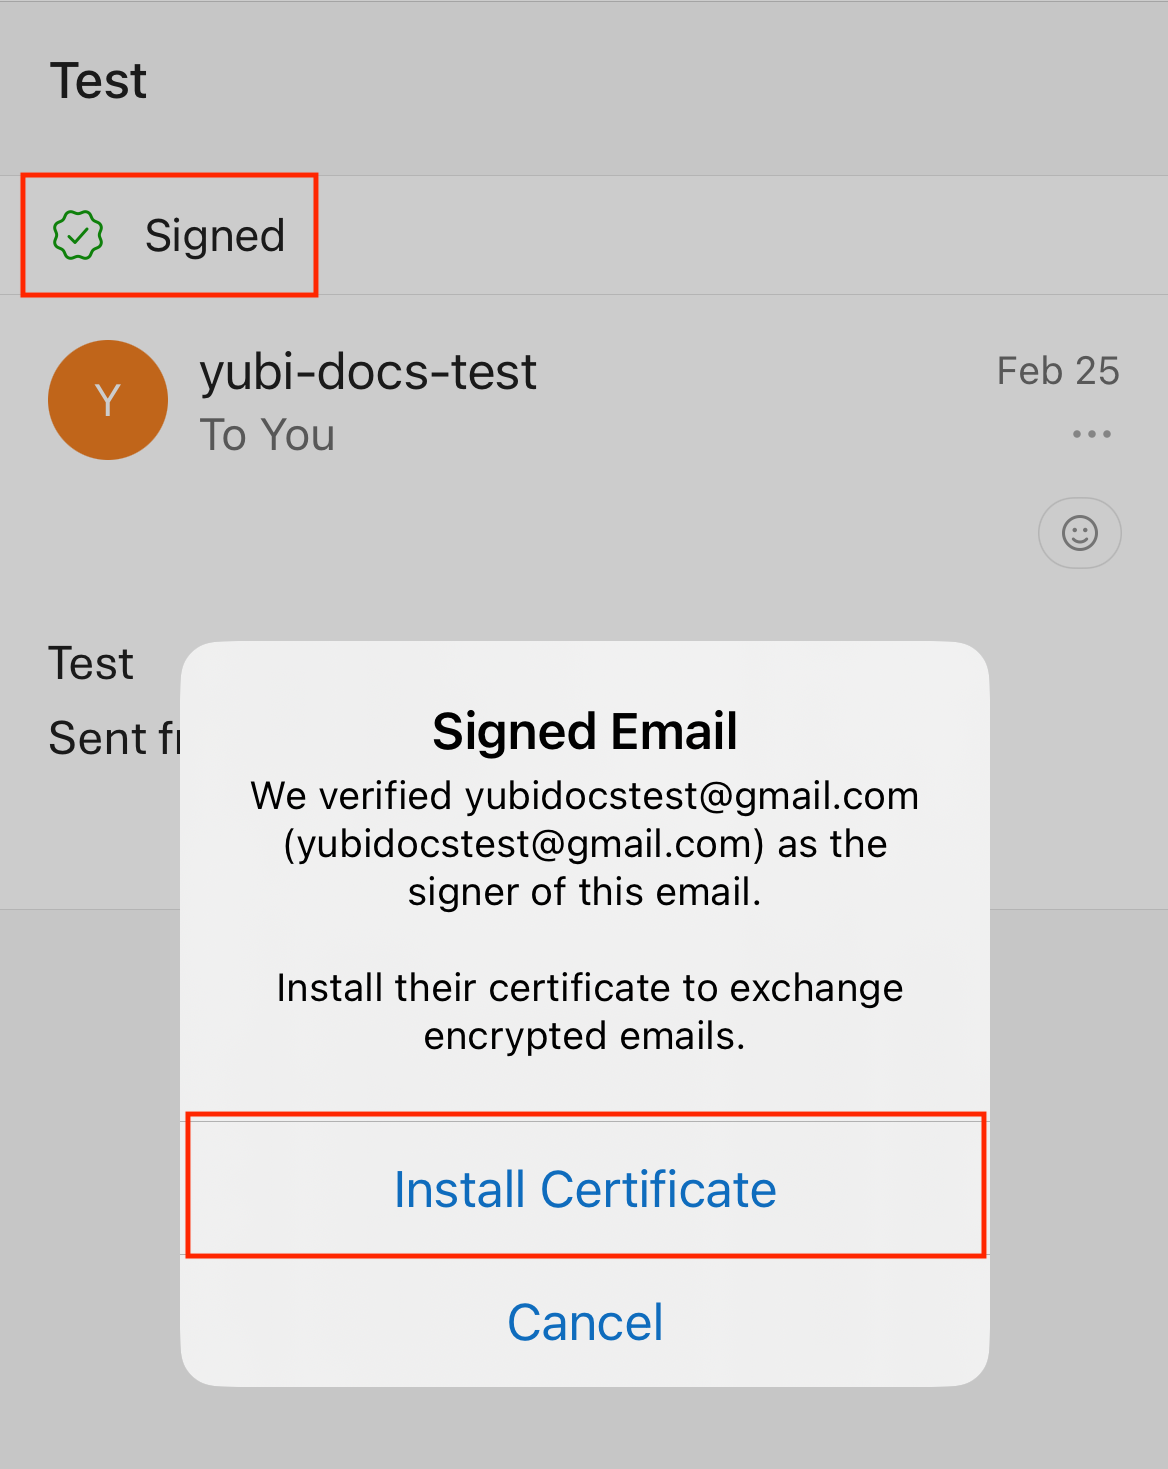Click the parenthesized yubidocstest@gmail.com address
Image resolution: width=1168 pixels, height=1469 pixels.
[524, 844]
